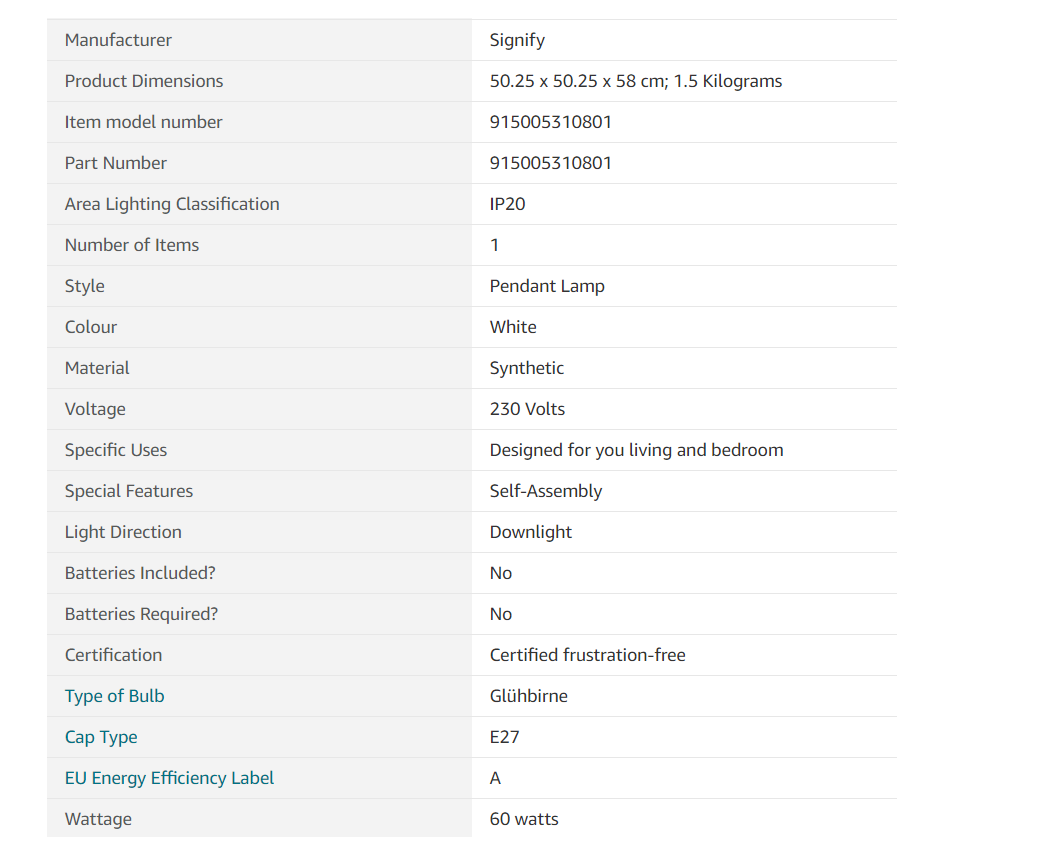Click the Downlight value
This screenshot has height=866, width=1046.
tap(530, 532)
